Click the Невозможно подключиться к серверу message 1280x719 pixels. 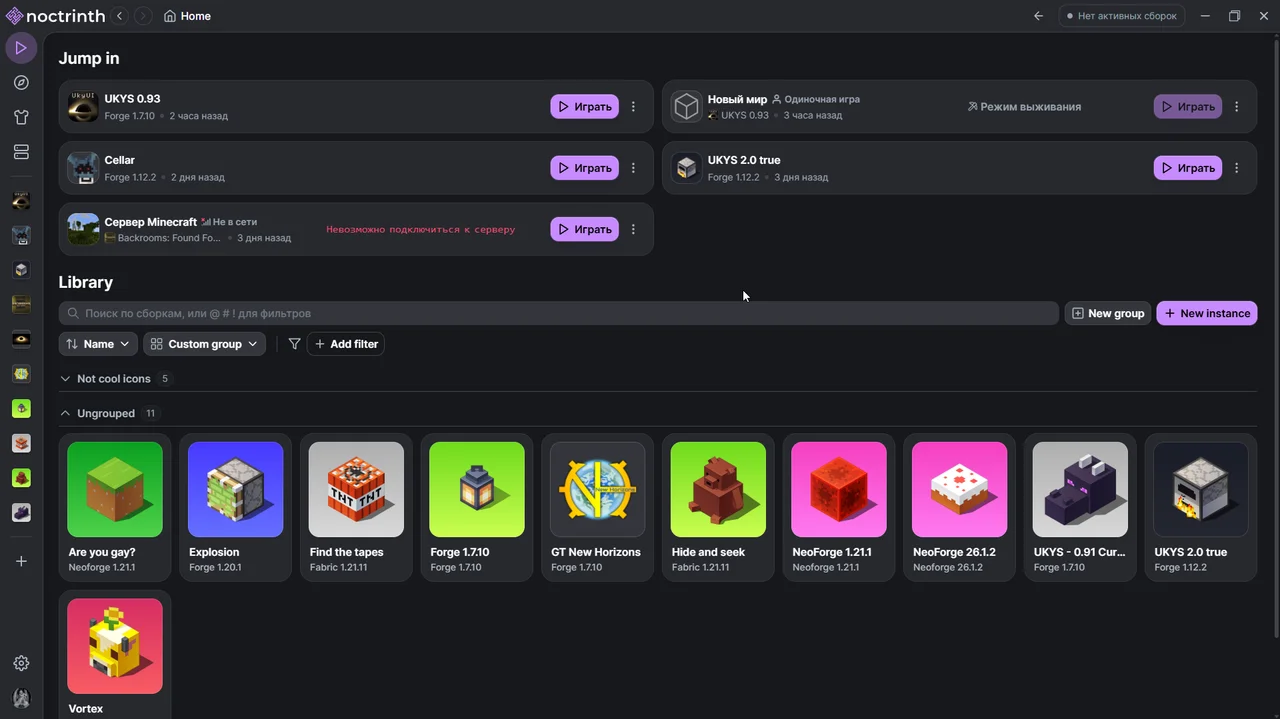coord(420,229)
